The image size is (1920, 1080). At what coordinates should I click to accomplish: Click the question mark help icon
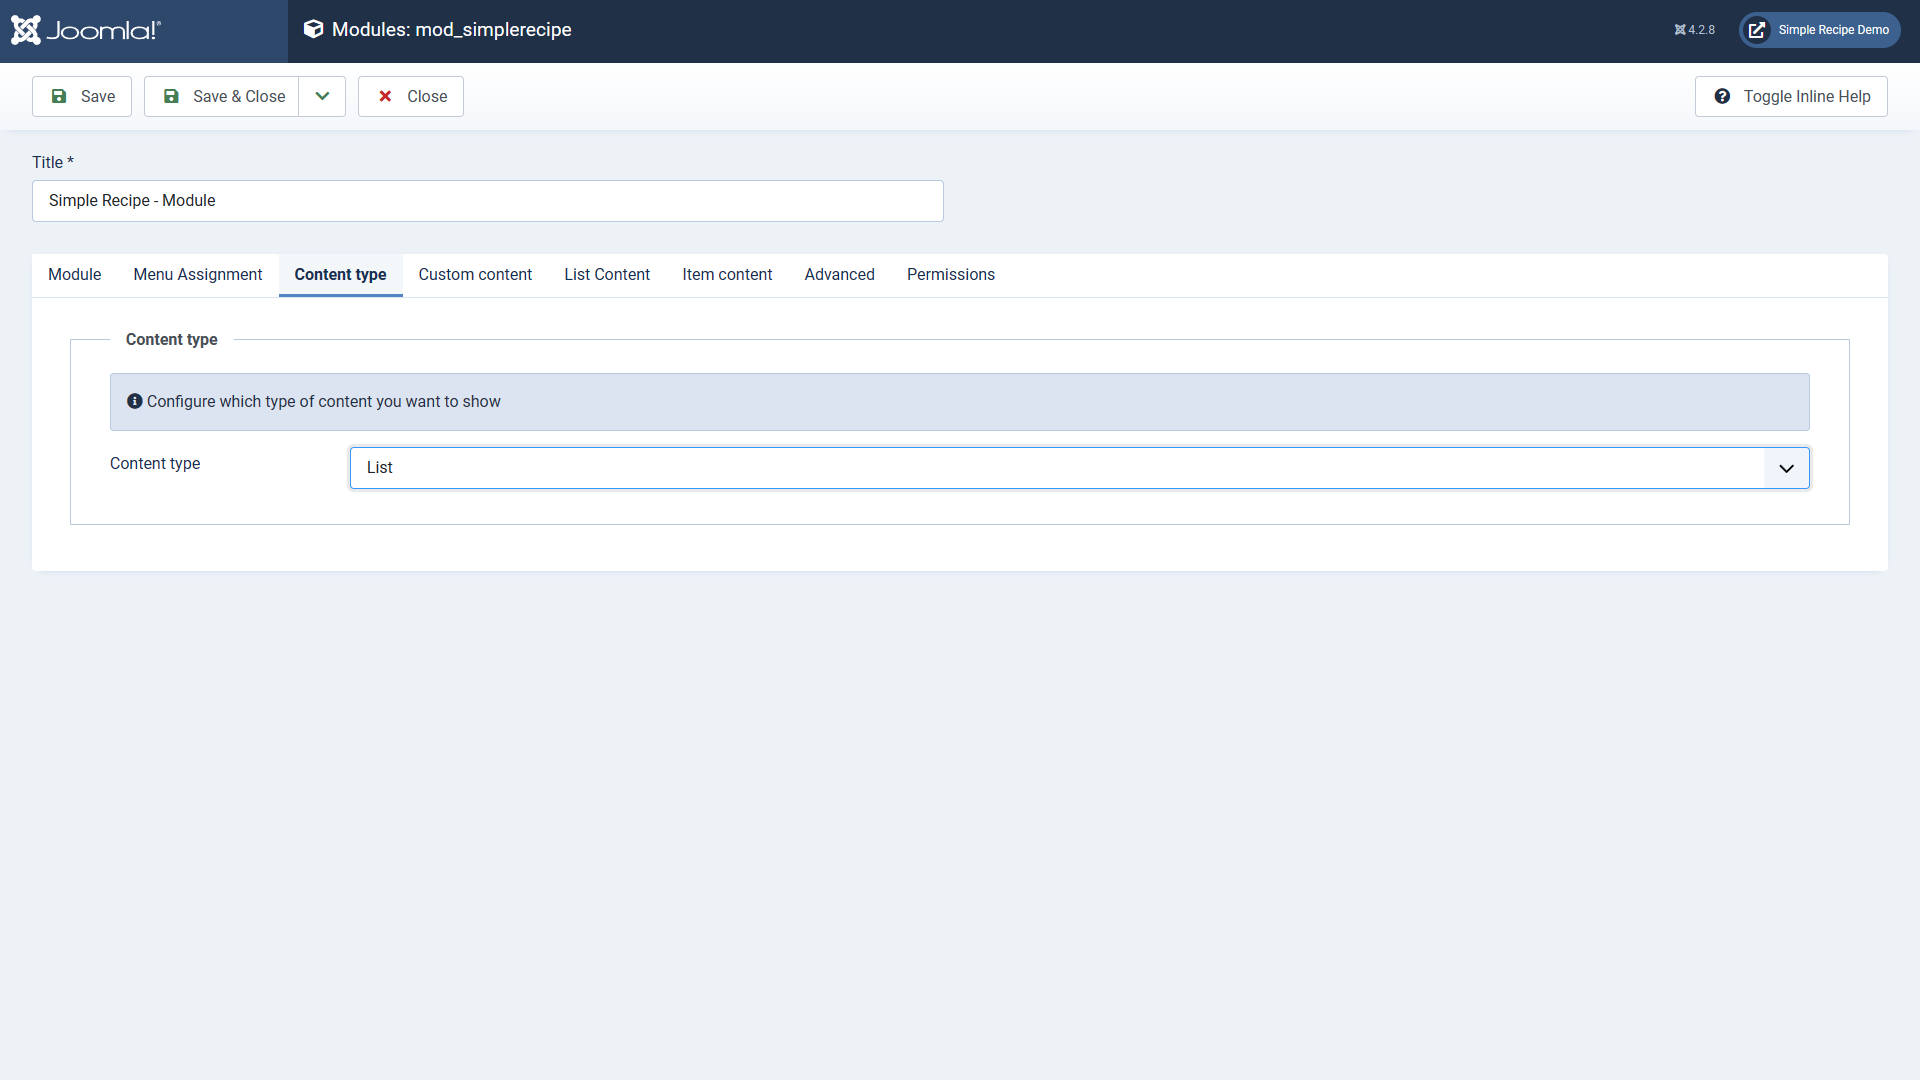tap(1722, 96)
